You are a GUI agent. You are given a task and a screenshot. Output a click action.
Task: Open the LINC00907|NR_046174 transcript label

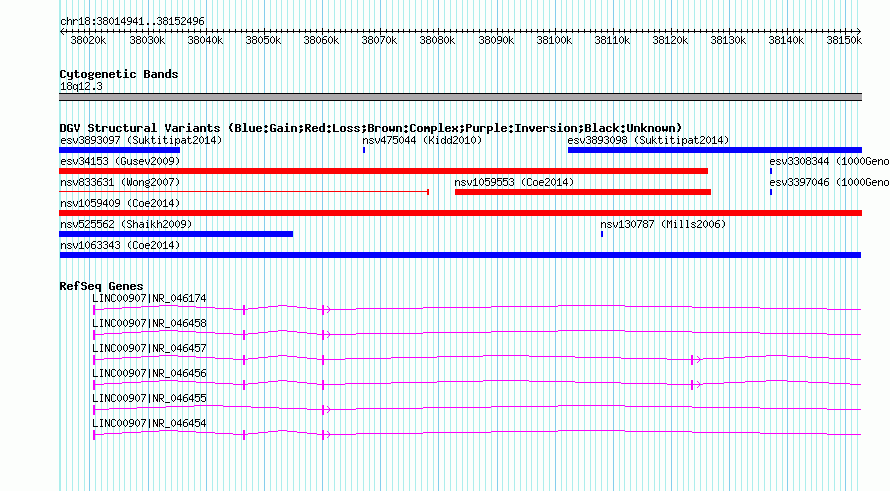click(149, 299)
